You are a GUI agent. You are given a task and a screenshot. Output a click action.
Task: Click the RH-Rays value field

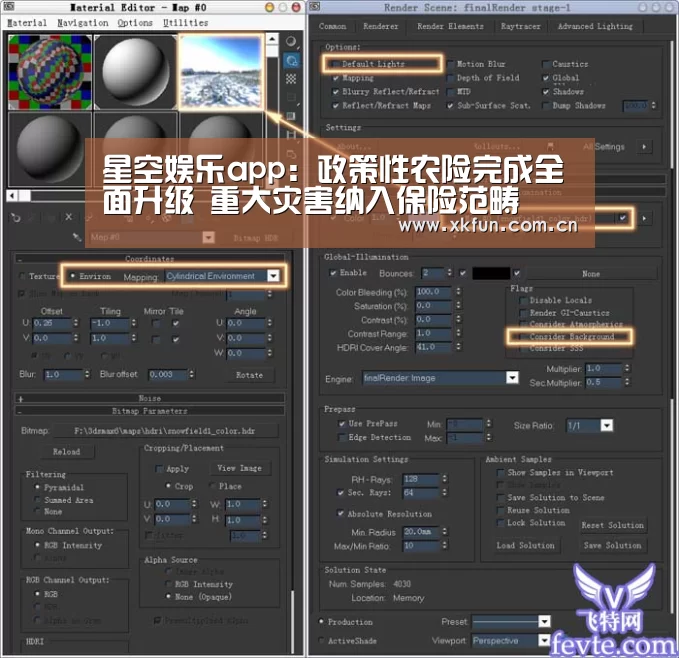click(x=421, y=479)
